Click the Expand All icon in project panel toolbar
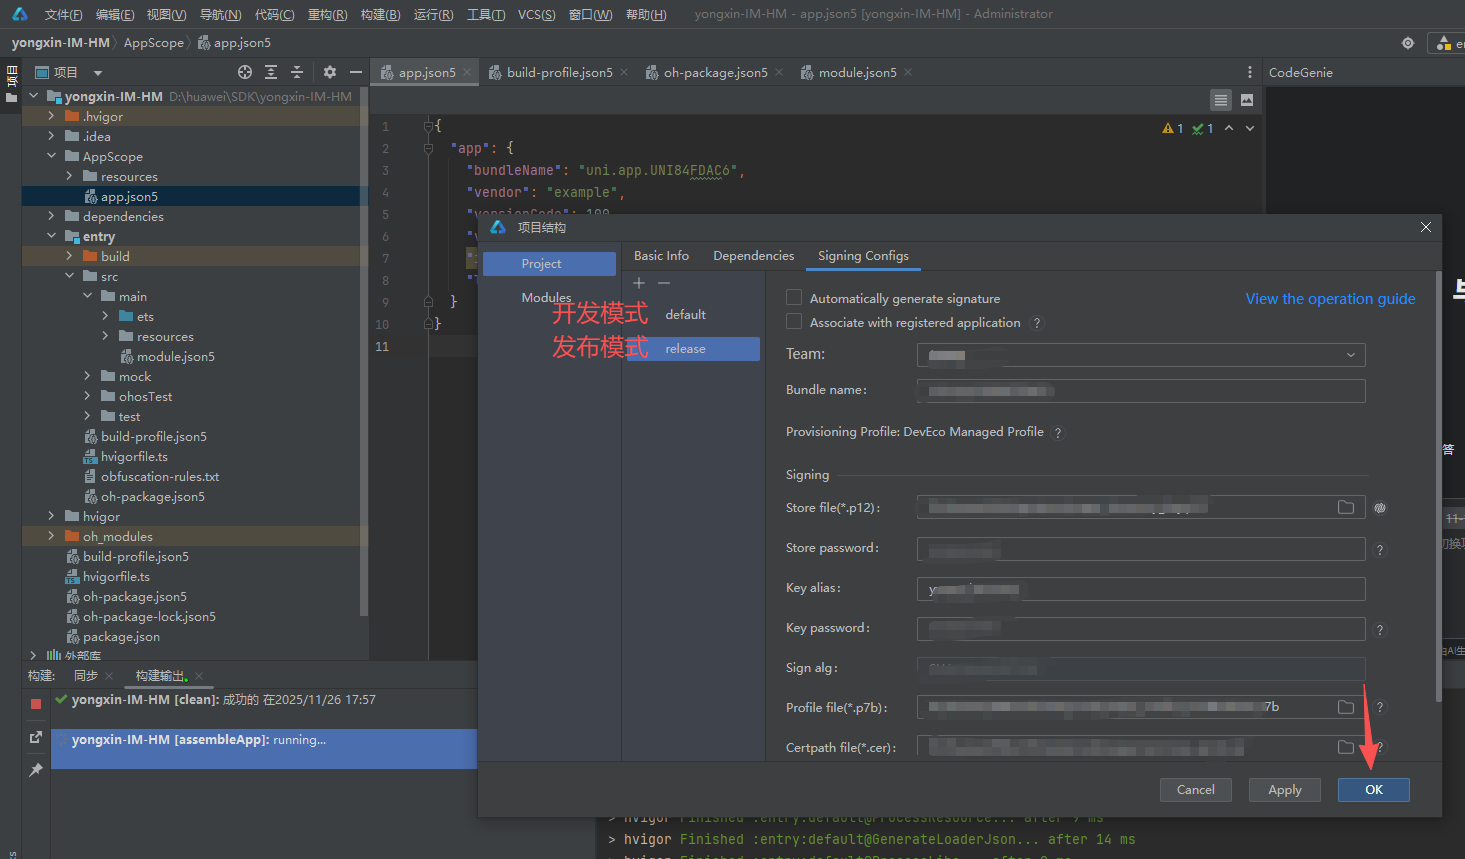Screen dimensions: 1465x859 pos(271,72)
